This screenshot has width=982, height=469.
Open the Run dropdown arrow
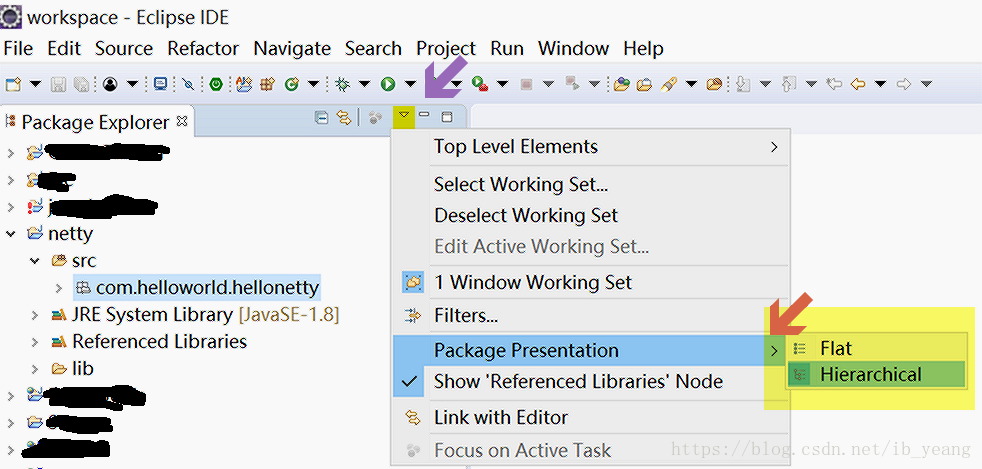(410, 84)
